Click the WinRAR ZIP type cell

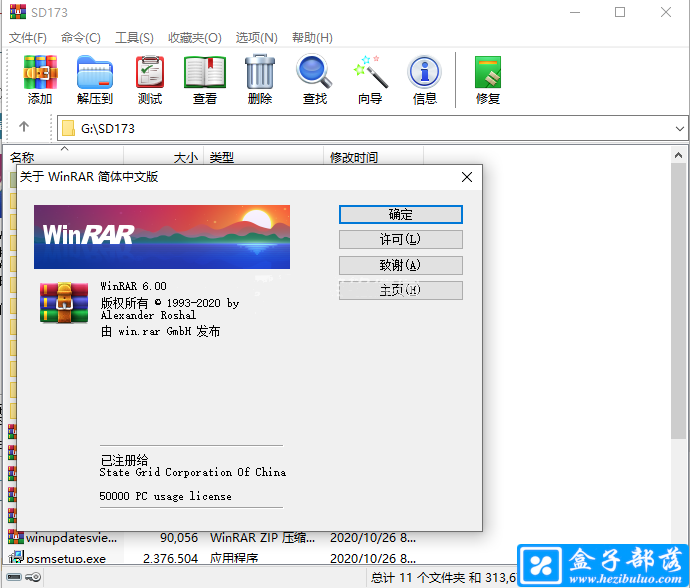(262, 537)
